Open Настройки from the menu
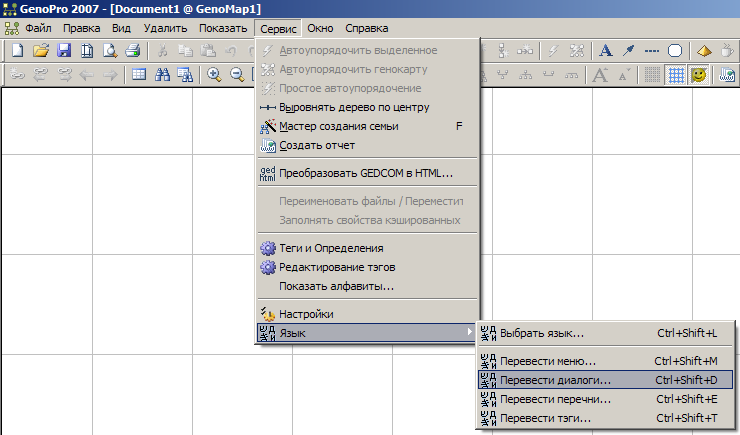Viewport: 740px width, 435px height. 367,314
